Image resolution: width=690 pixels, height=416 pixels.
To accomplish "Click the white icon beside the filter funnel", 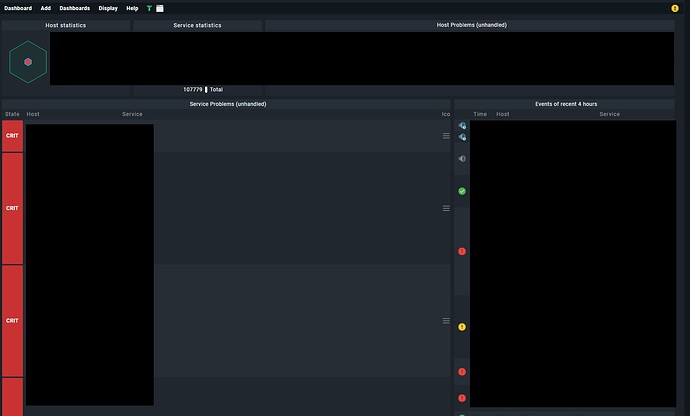I will 160,8.
